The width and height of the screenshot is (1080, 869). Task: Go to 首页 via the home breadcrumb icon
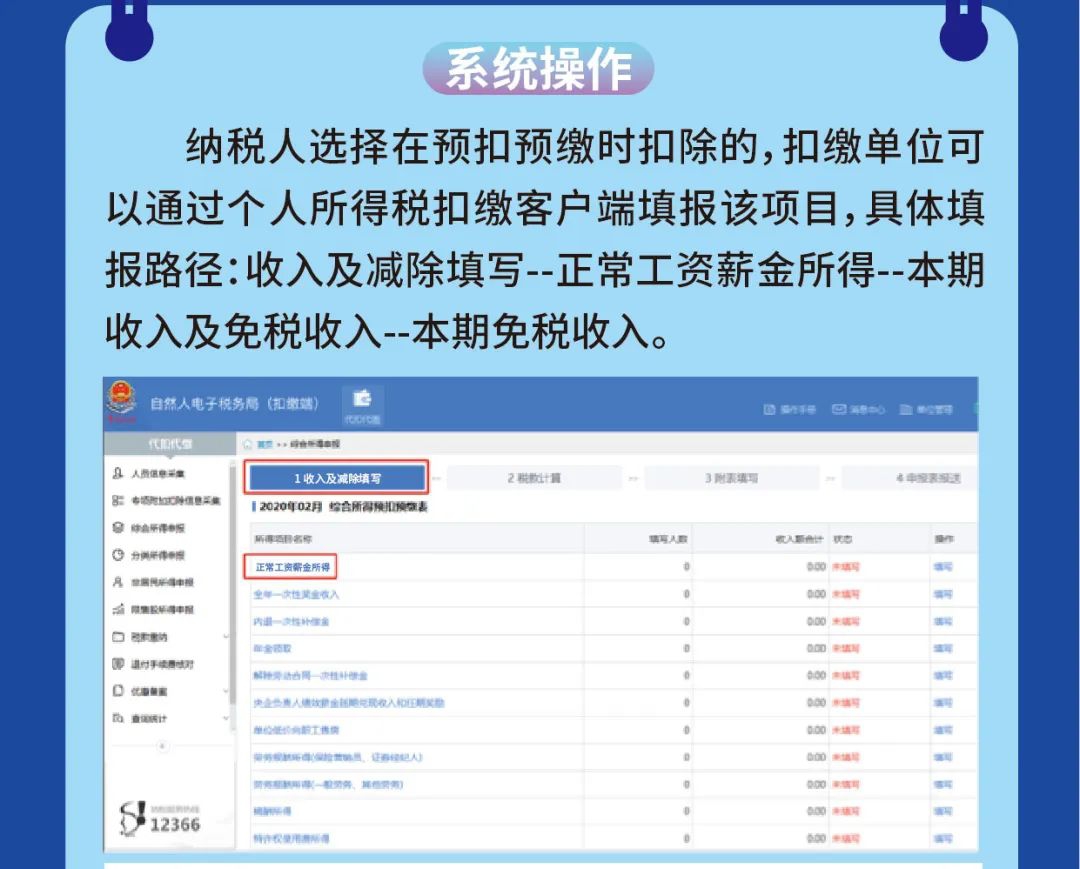coord(249,444)
